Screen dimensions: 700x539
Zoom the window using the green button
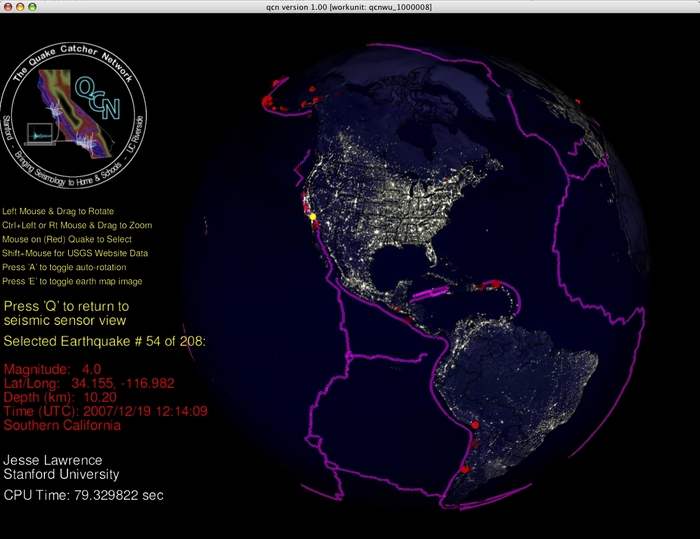33,7
